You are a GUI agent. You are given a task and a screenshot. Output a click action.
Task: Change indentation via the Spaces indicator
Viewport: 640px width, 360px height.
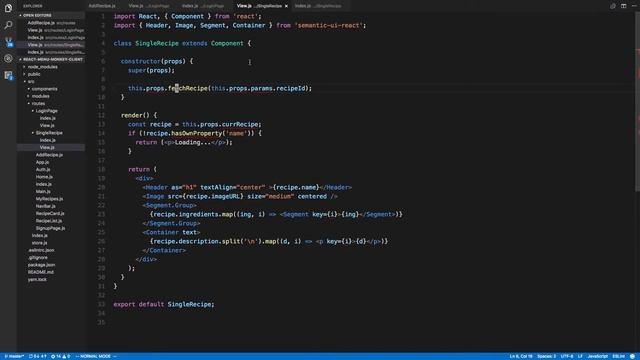[547, 356]
